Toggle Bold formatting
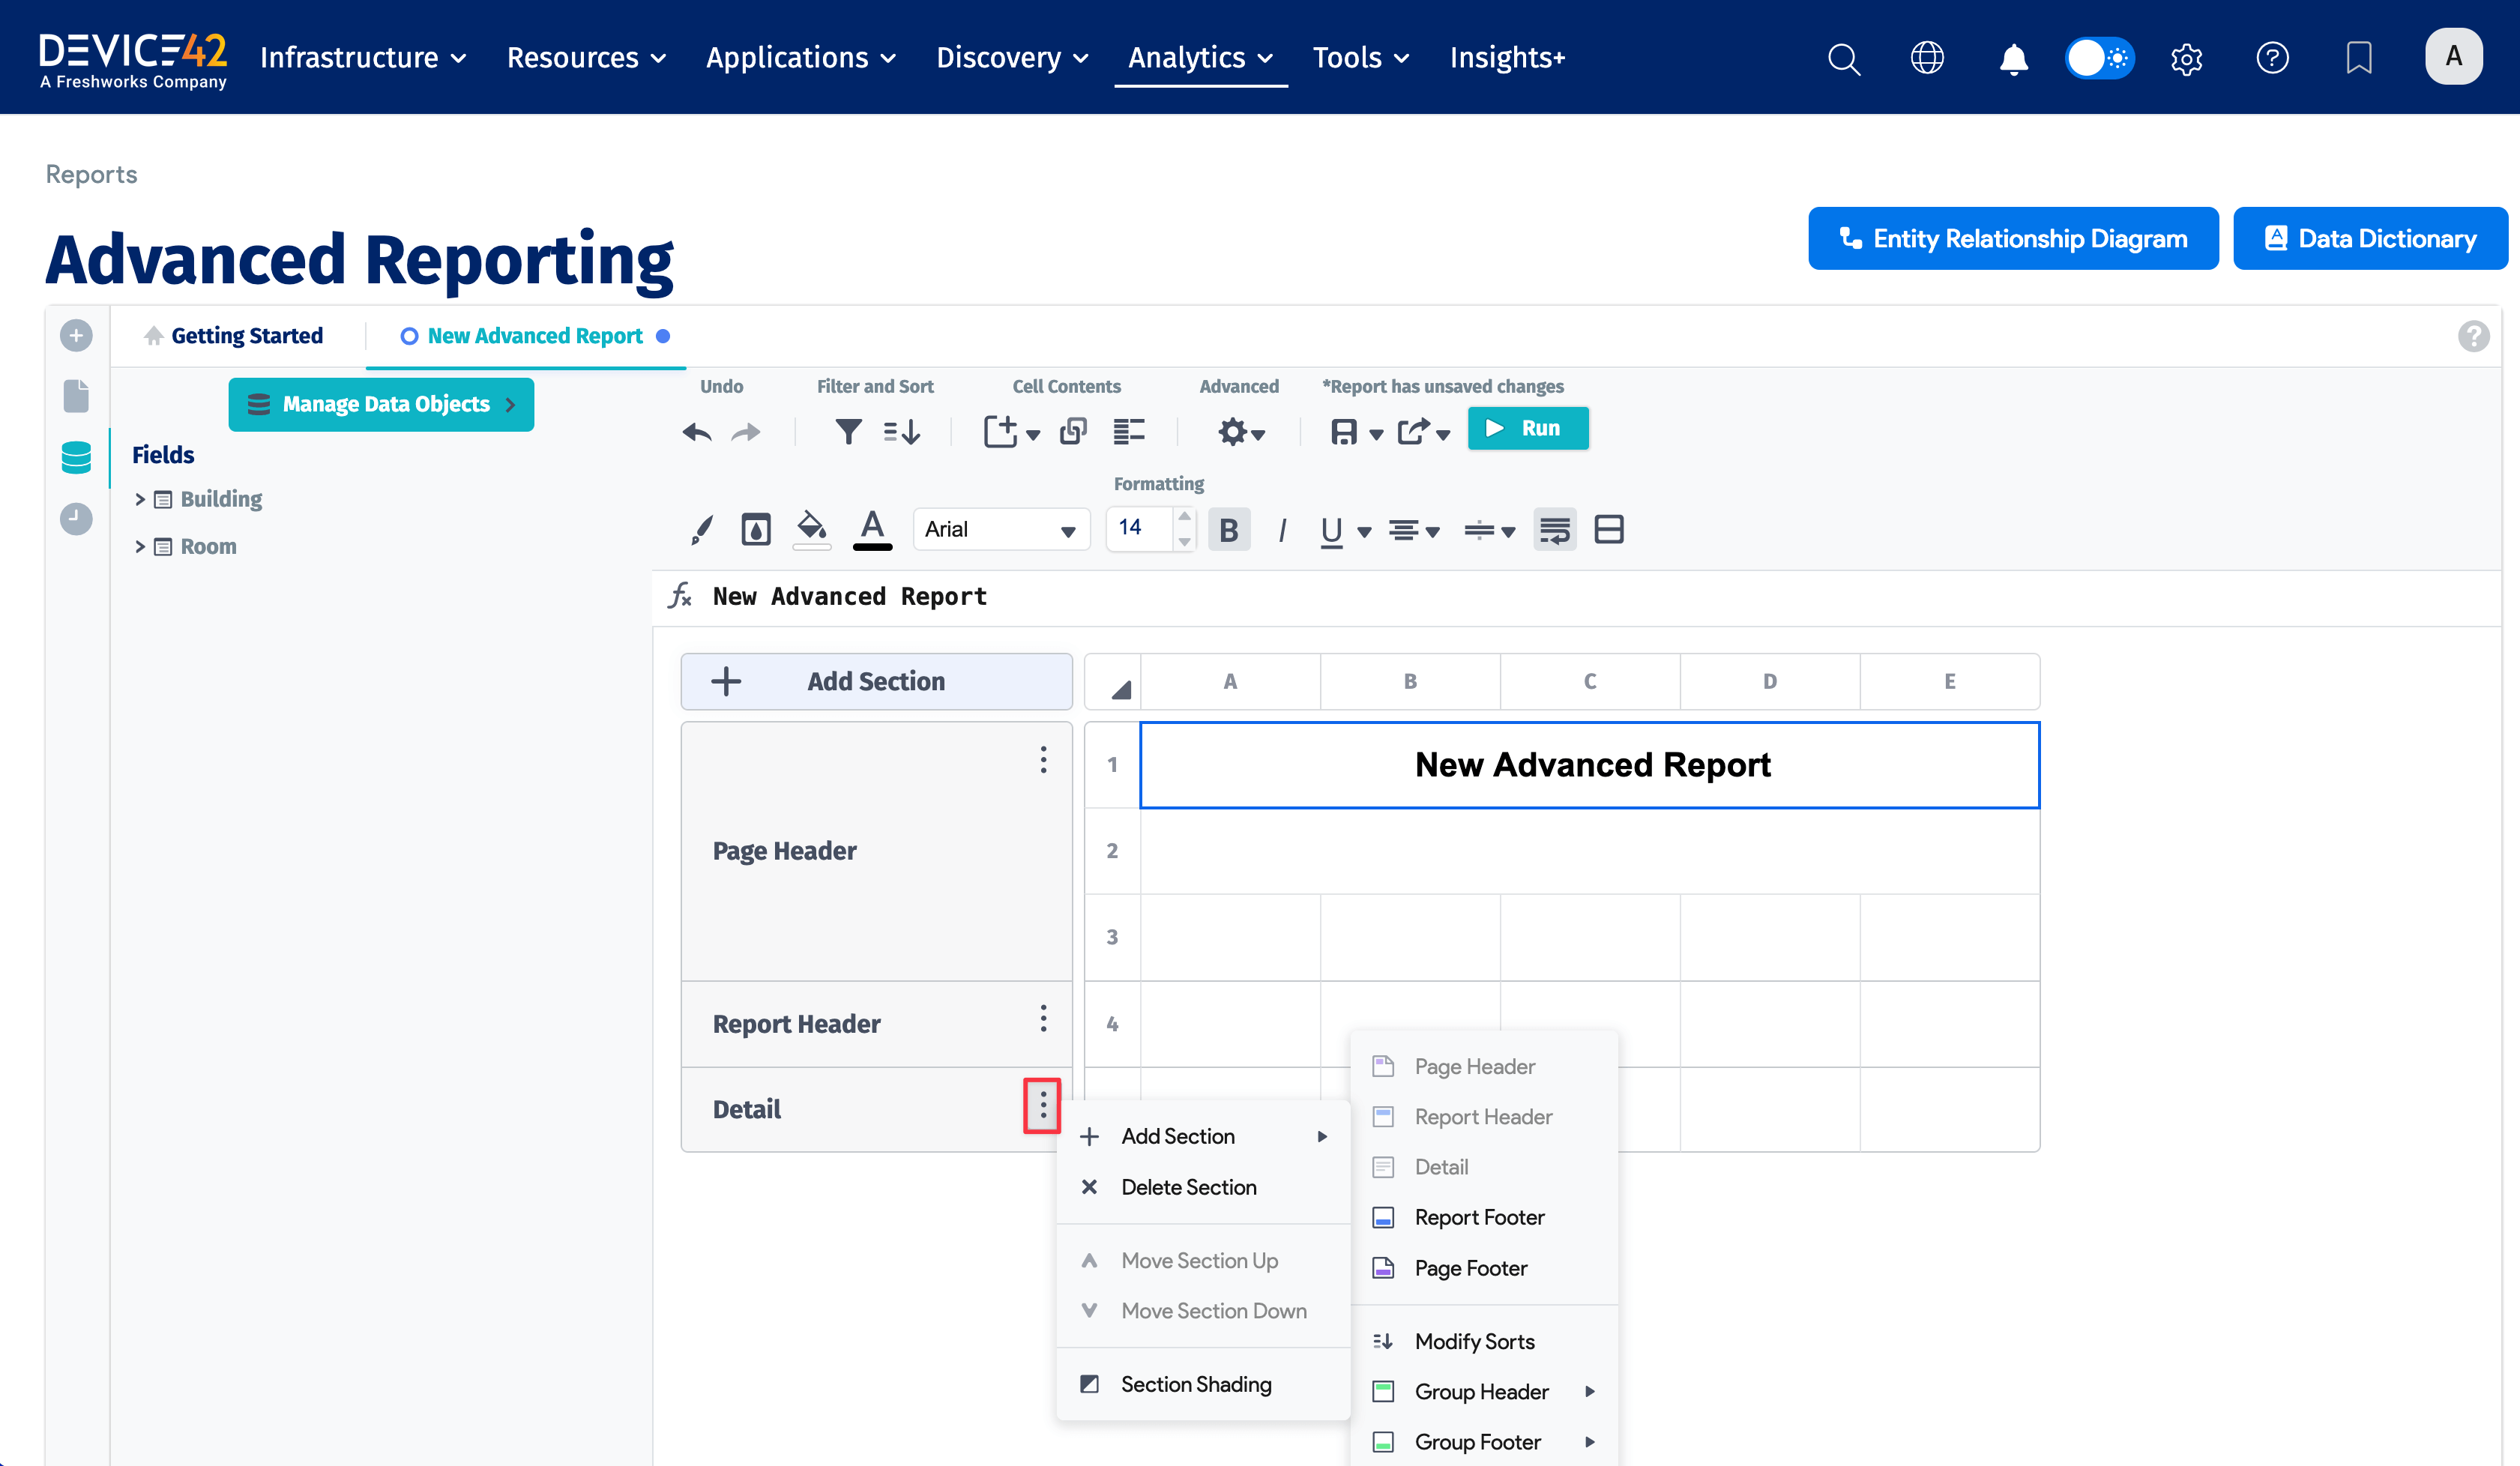2520x1466 pixels. tap(1229, 530)
